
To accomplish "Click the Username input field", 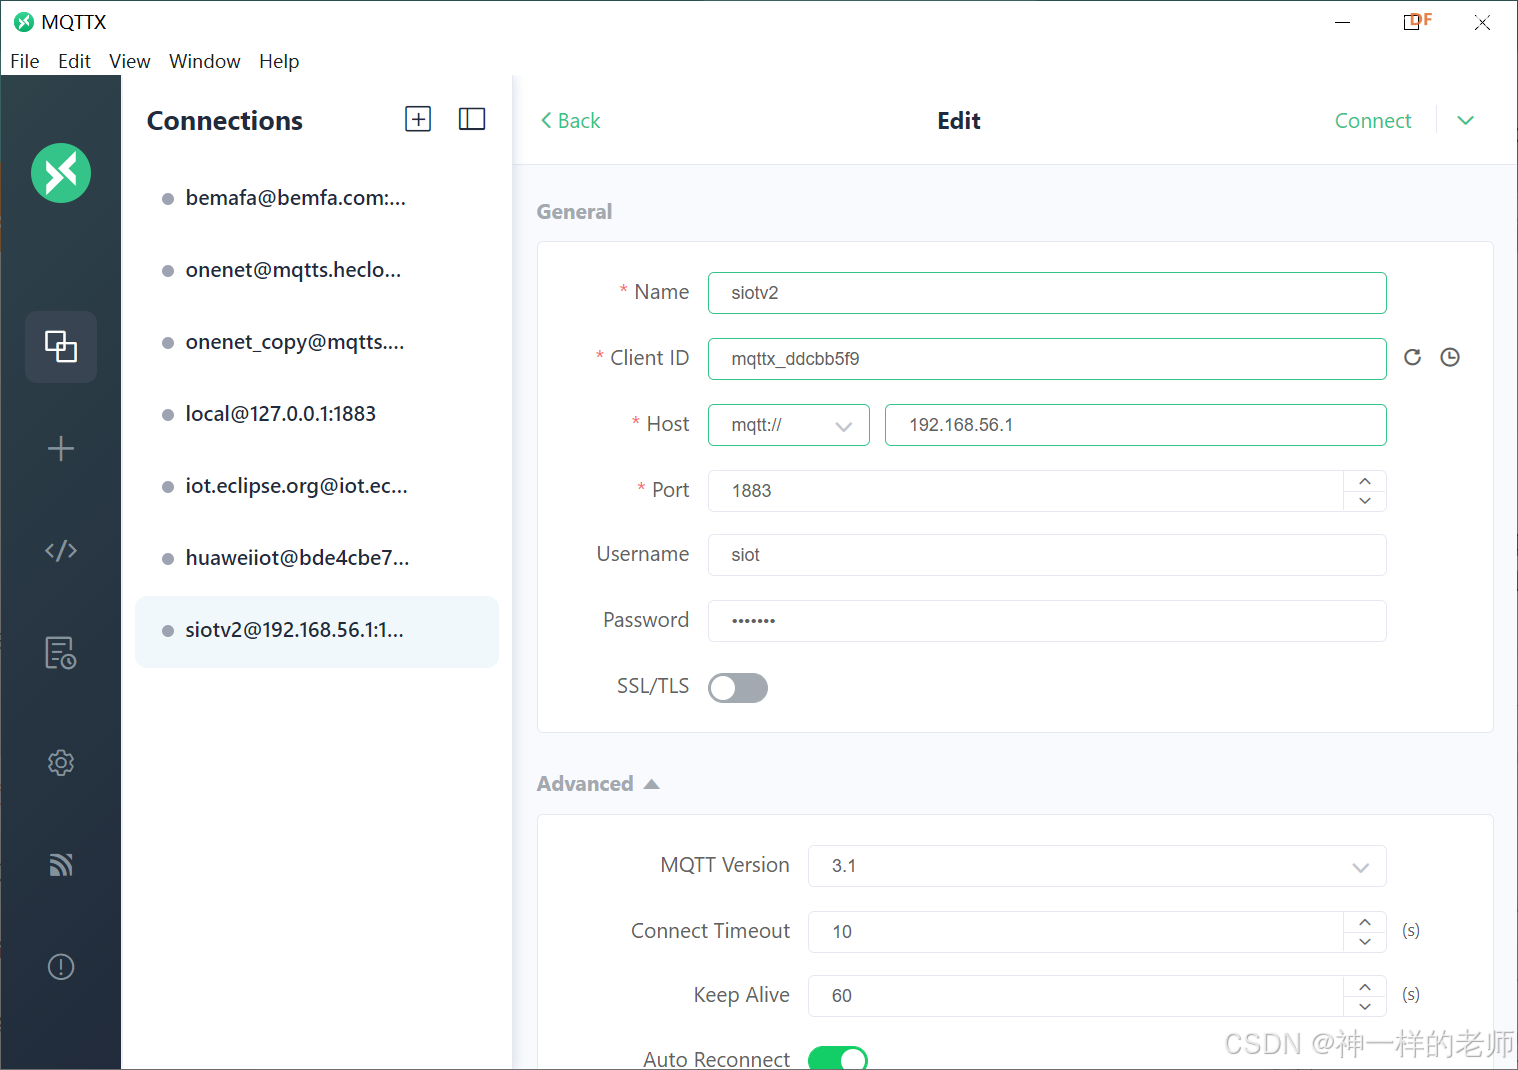I will point(1047,555).
